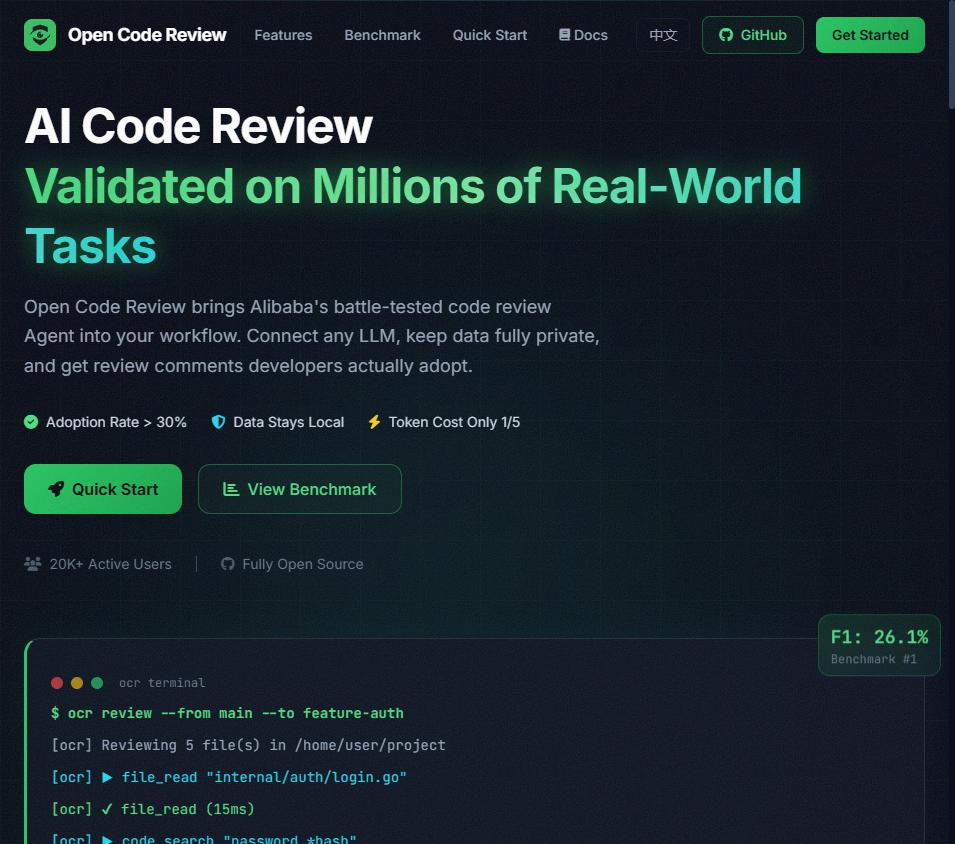The width and height of the screenshot is (955, 844).
Task: Click the "Adoption Rate > 30%" text
Action: coord(116,422)
